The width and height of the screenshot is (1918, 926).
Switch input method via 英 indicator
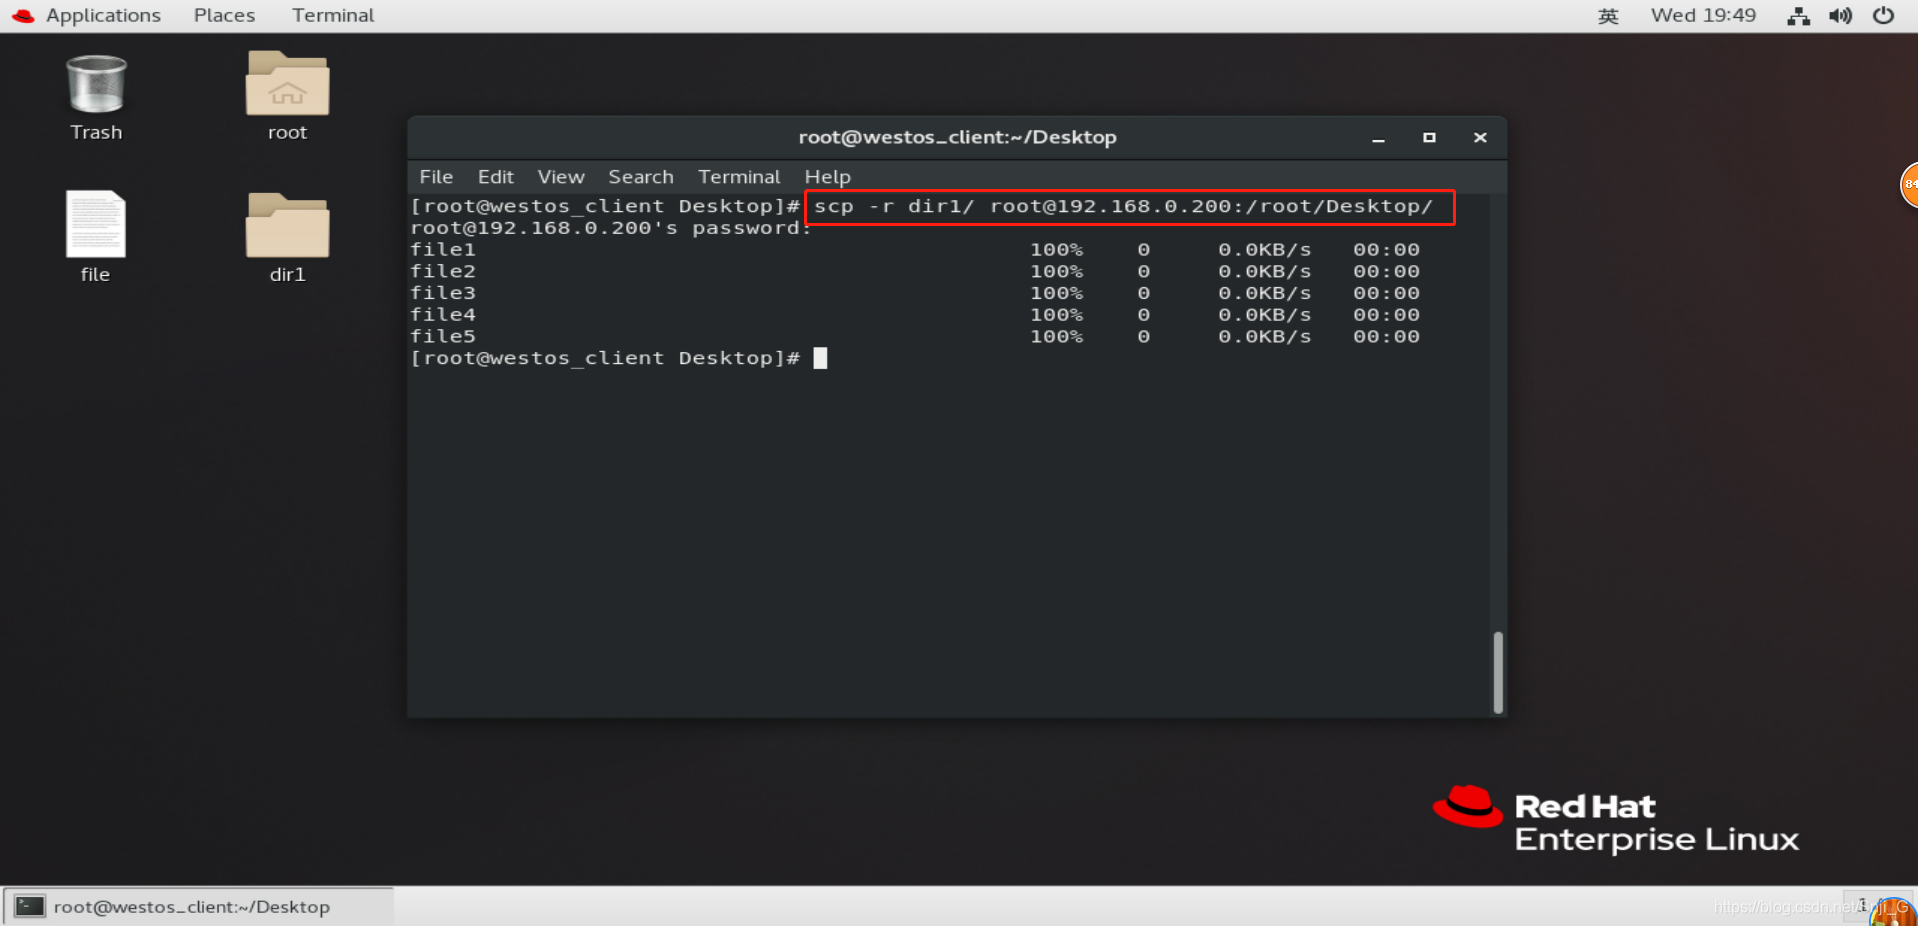[1608, 15]
